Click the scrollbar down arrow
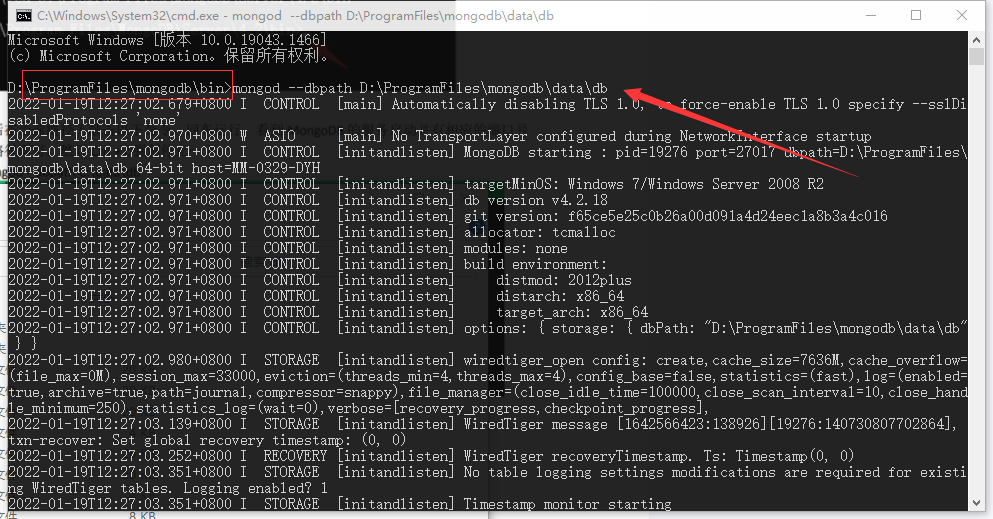 (976, 503)
